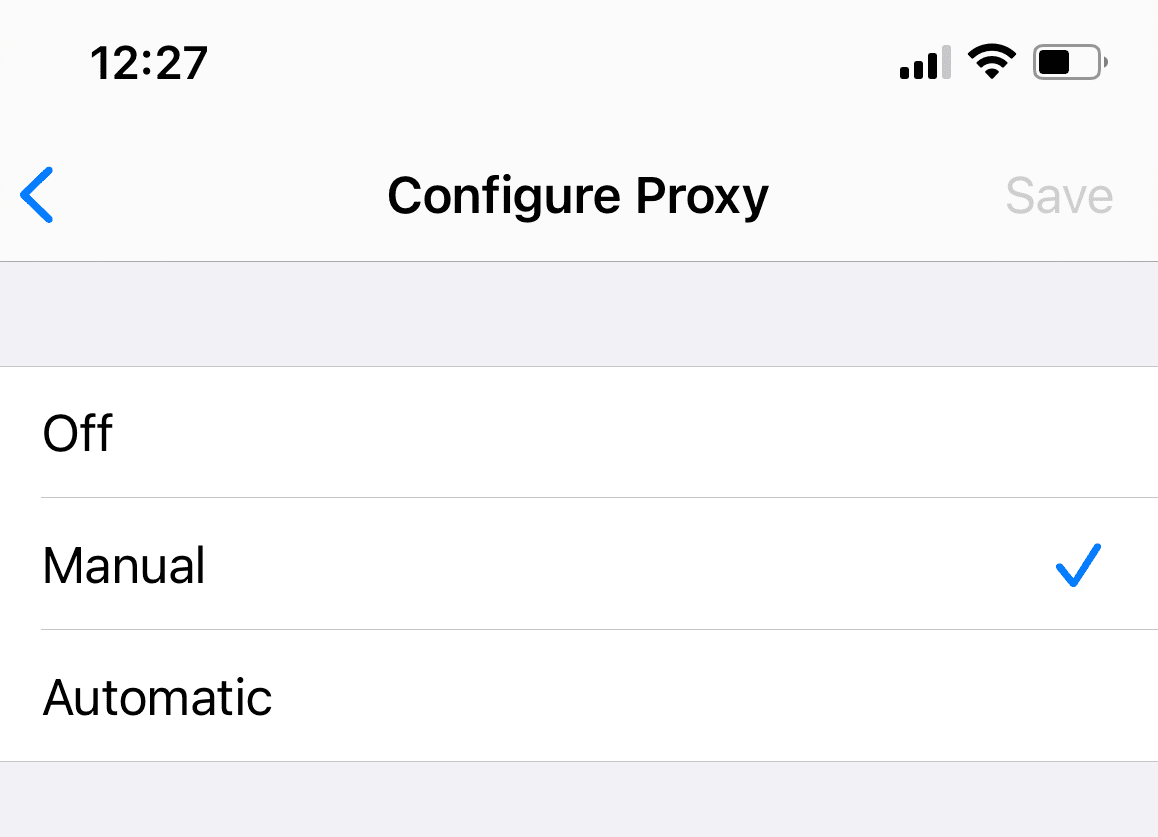This screenshot has height=837, width=1158.
Task: Tap the battery indicator in the status bar
Action: (x=1068, y=62)
